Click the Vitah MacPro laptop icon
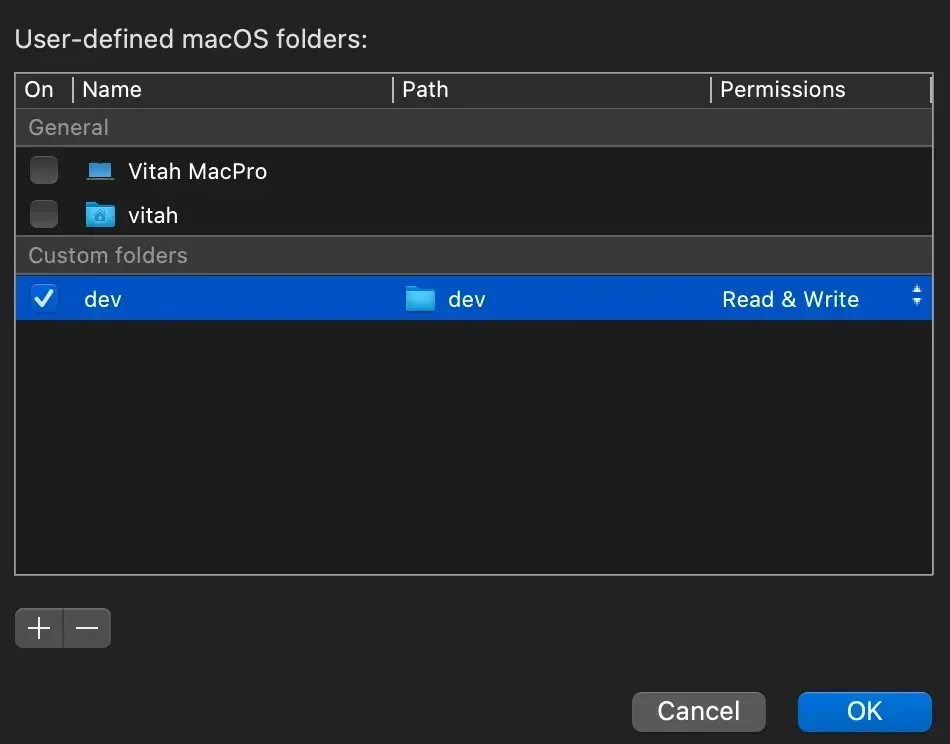The image size is (950, 744). point(100,171)
